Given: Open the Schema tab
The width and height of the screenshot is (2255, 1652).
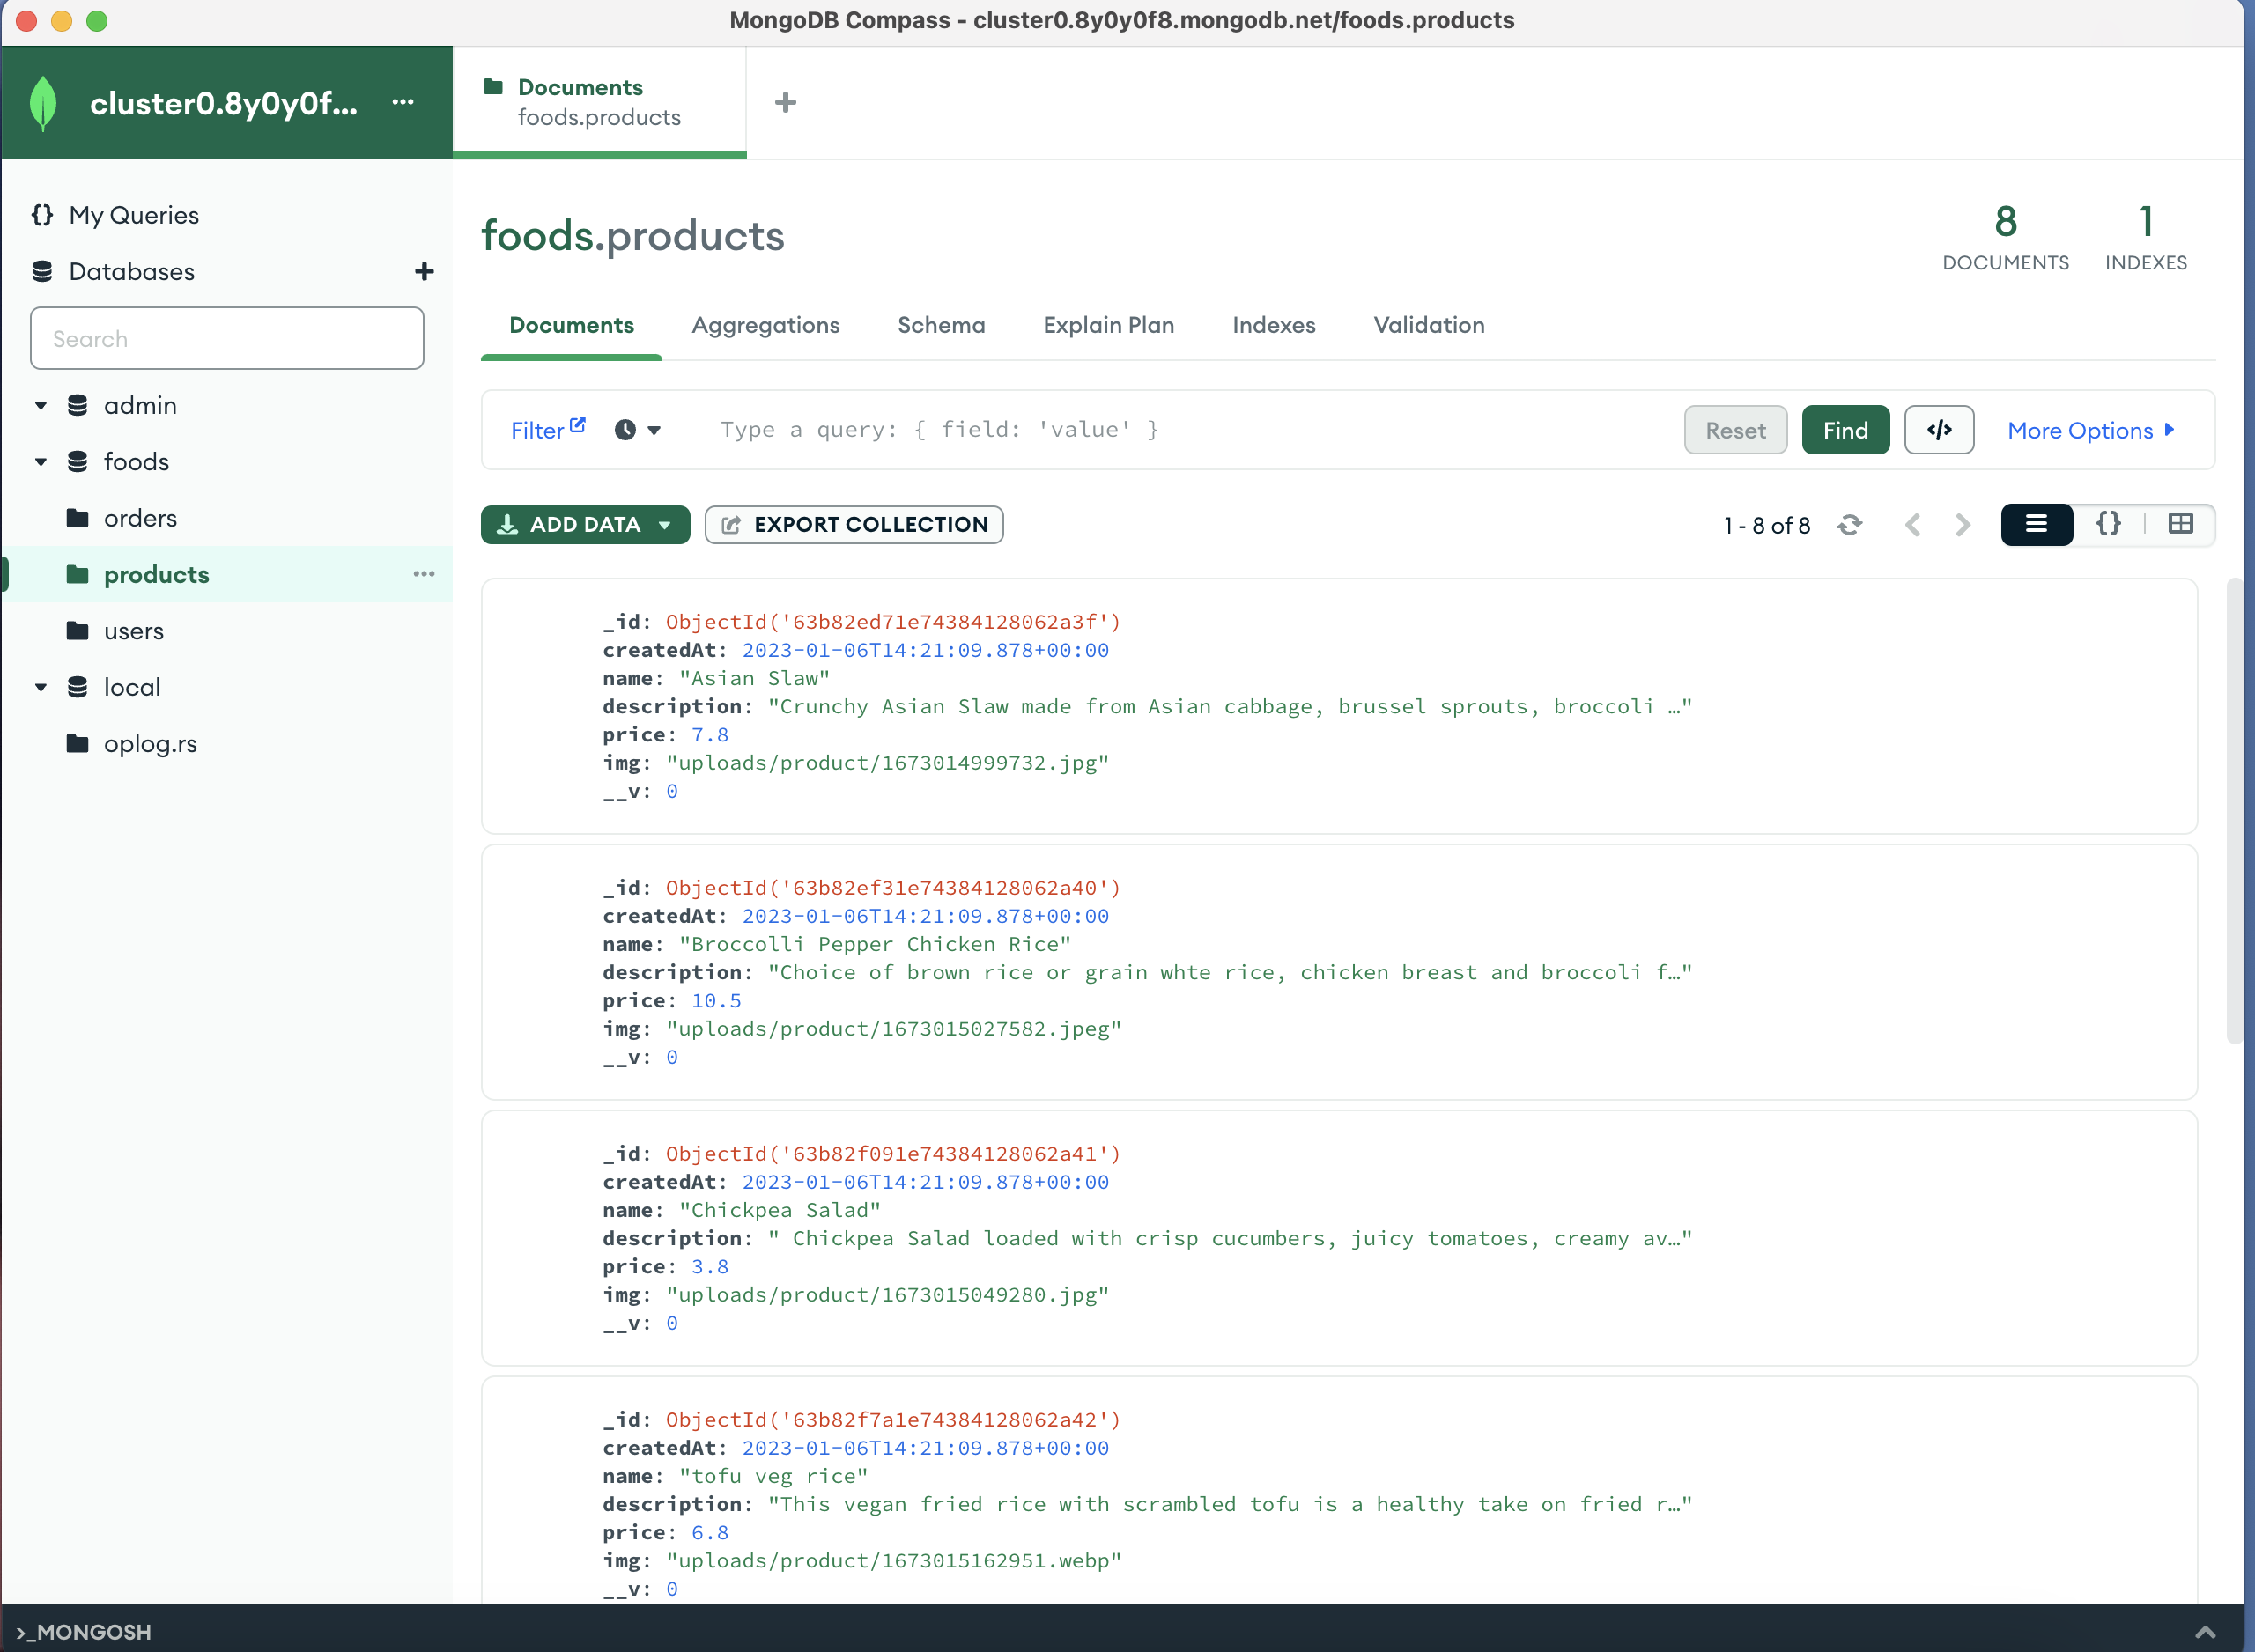Looking at the screenshot, I should point(940,325).
